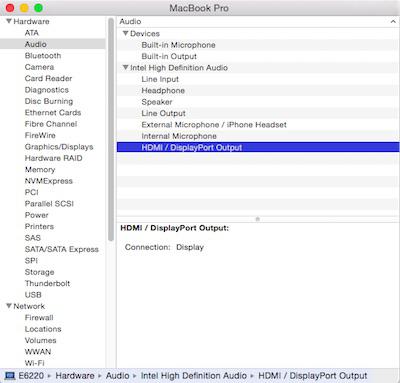This screenshot has height=383, width=400.
Task: Select Locations under Network
Action: (x=43, y=329)
